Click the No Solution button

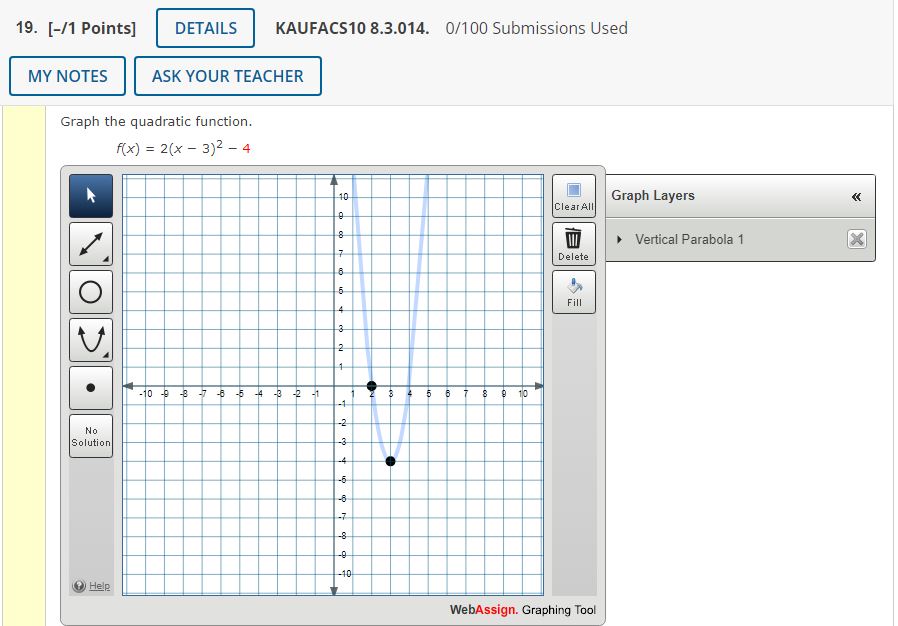coord(90,434)
